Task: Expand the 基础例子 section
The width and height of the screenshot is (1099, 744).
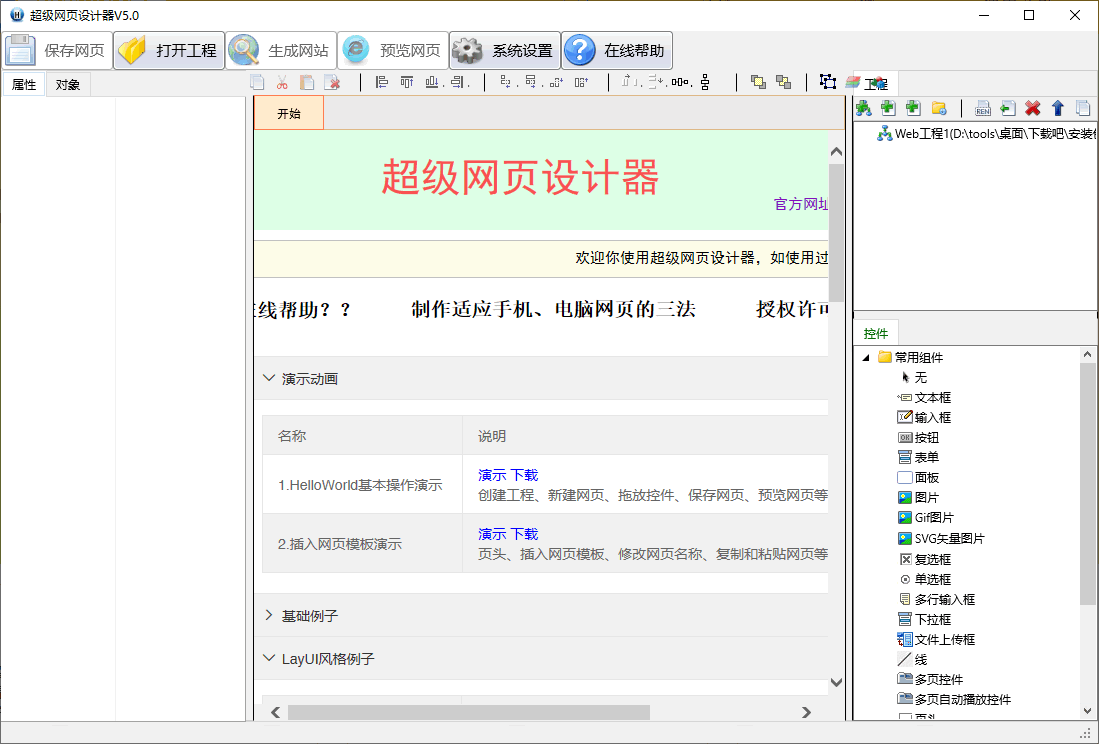Action: coord(540,616)
